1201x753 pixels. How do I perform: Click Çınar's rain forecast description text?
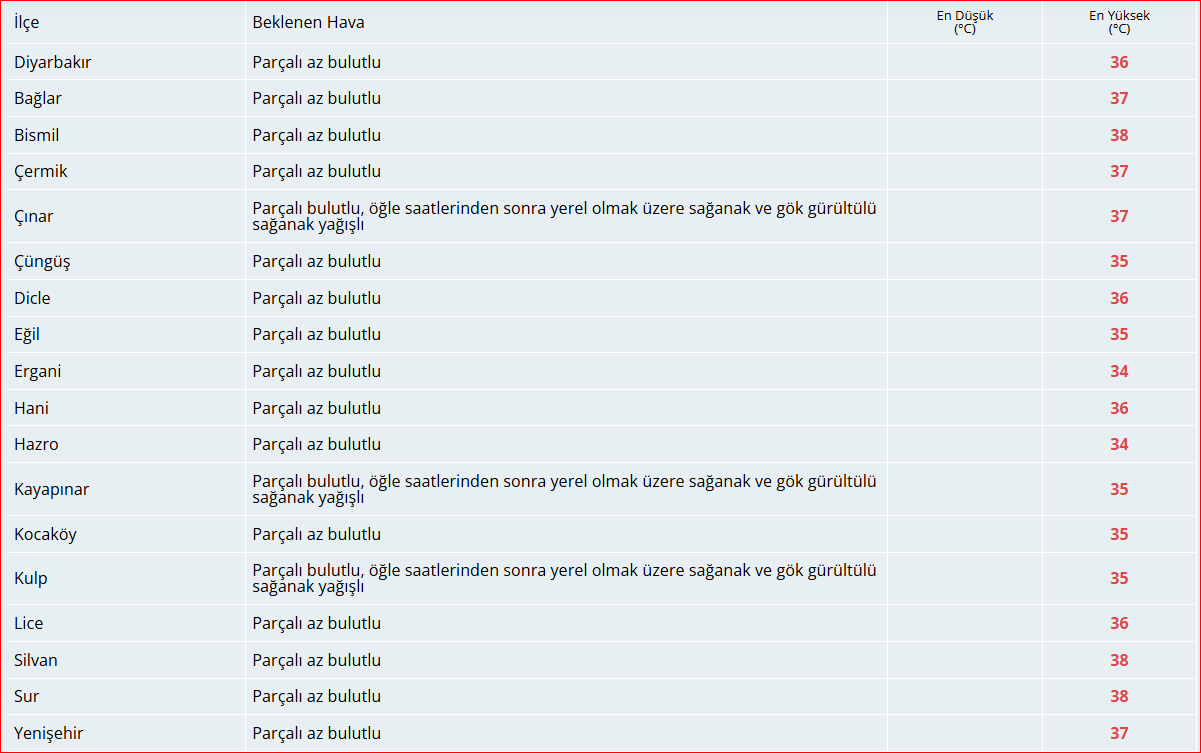point(565,216)
